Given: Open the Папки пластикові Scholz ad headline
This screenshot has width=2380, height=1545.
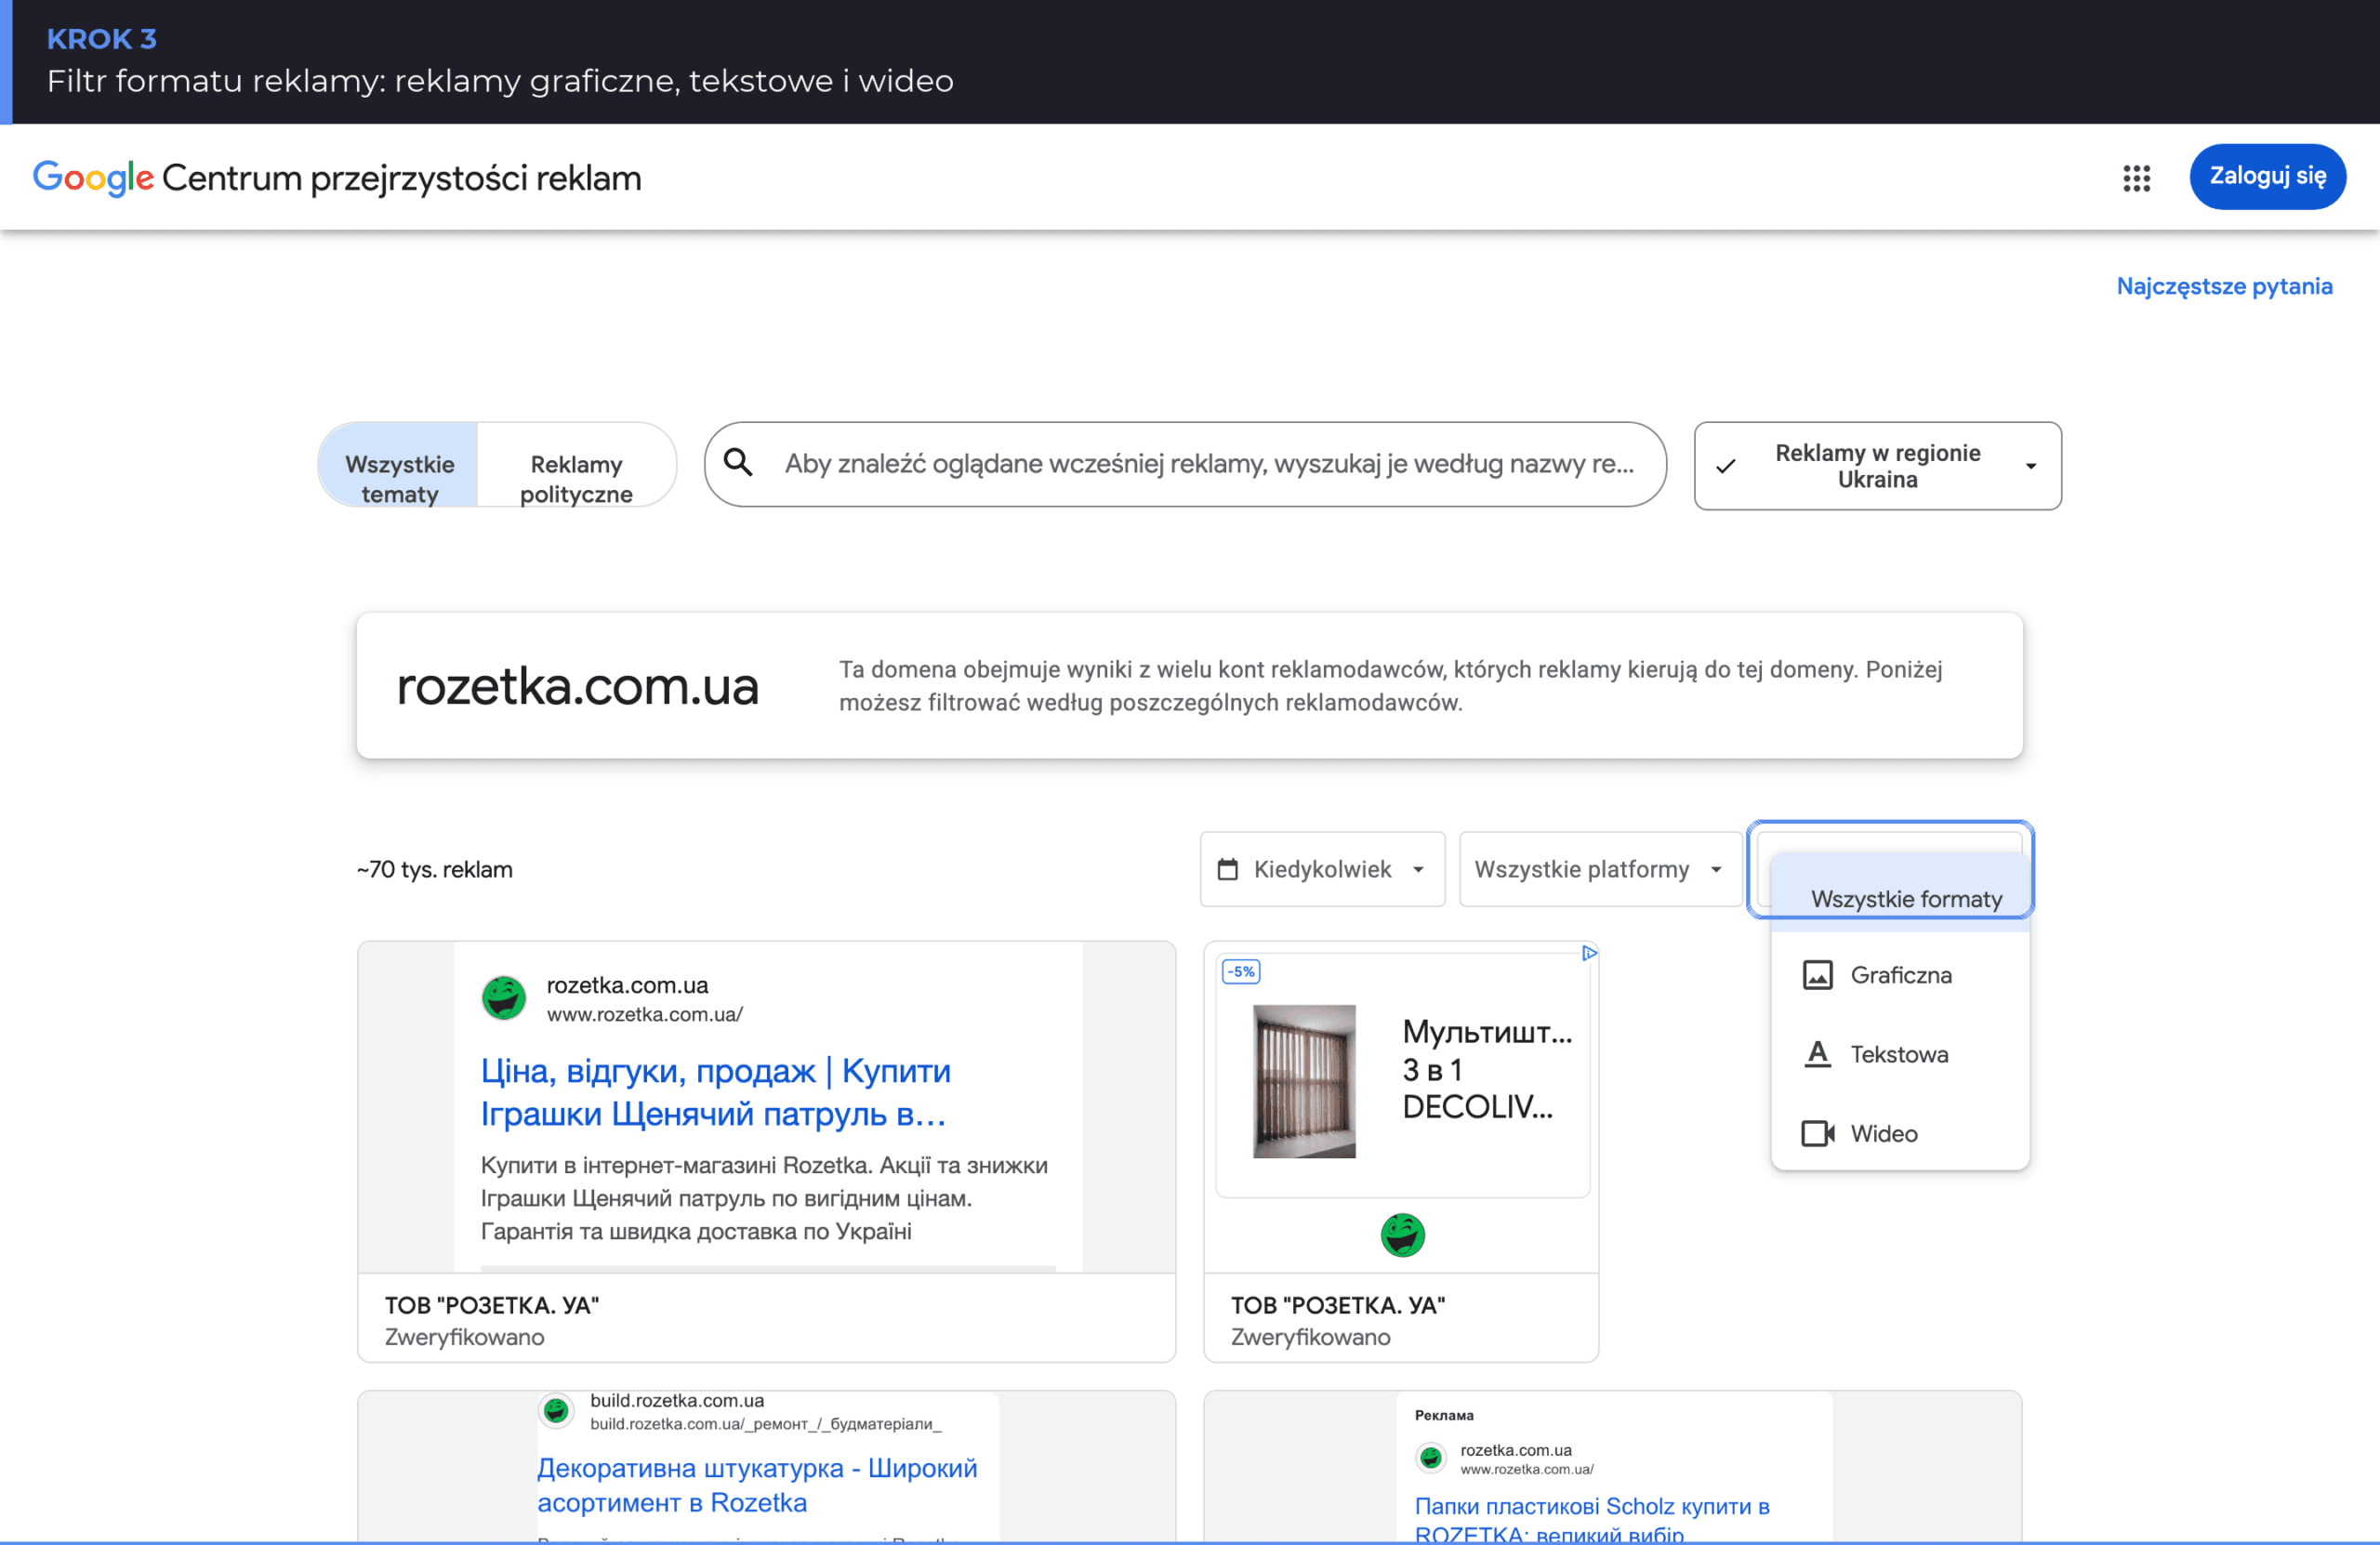Looking at the screenshot, I should click(x=1592, y=1519).
